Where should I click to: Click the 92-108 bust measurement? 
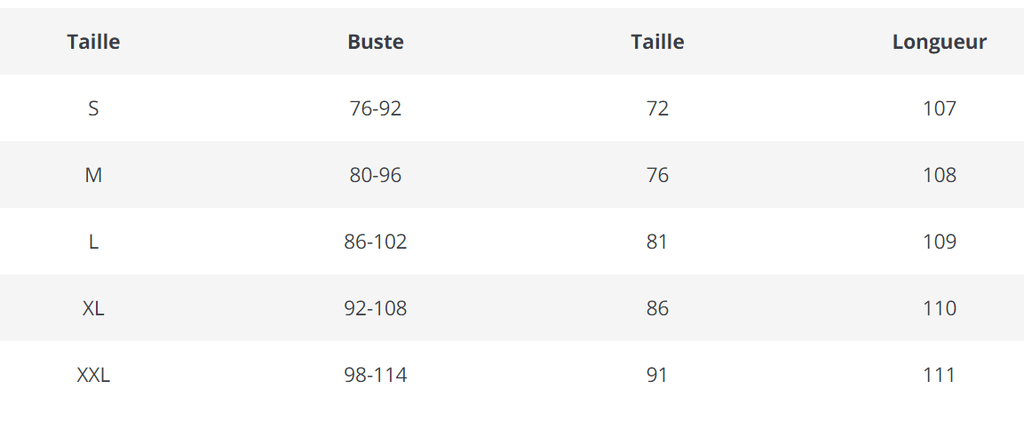(x=376, y=308)
